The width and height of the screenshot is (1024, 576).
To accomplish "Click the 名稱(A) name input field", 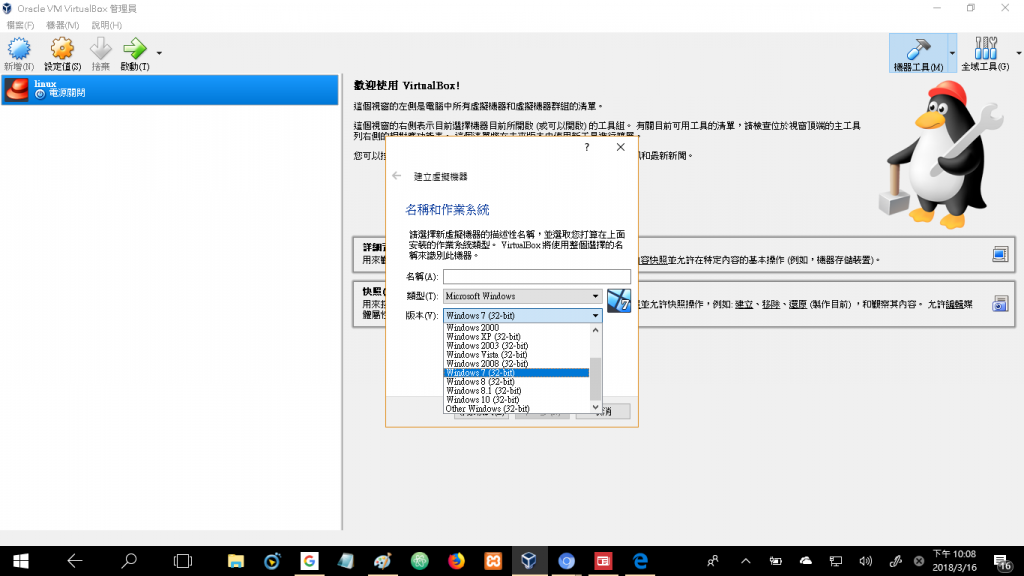I will coord(537,276).
